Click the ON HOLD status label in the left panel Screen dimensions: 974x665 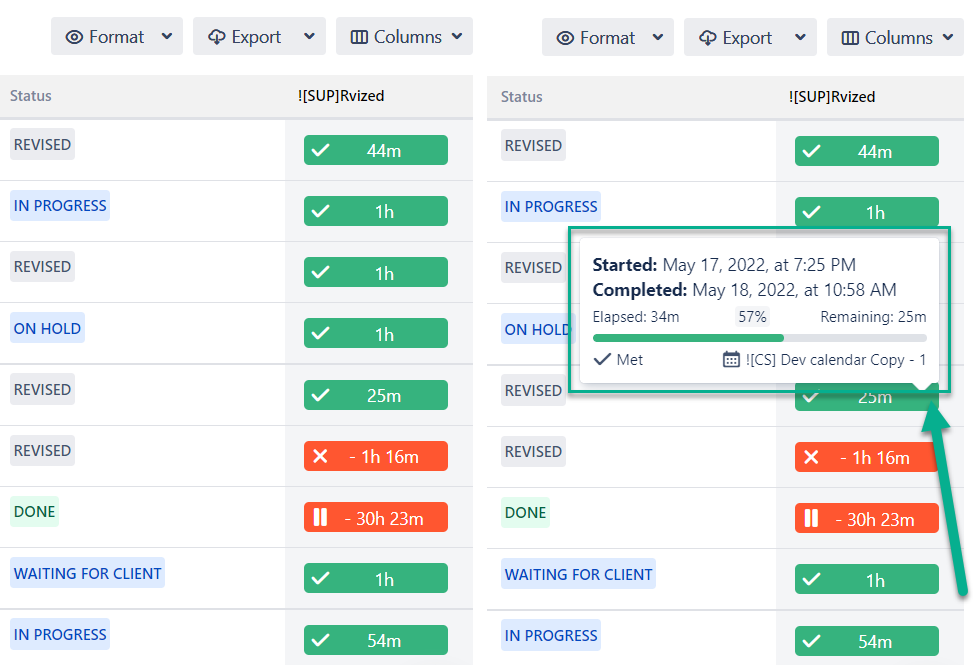point(47,328)
